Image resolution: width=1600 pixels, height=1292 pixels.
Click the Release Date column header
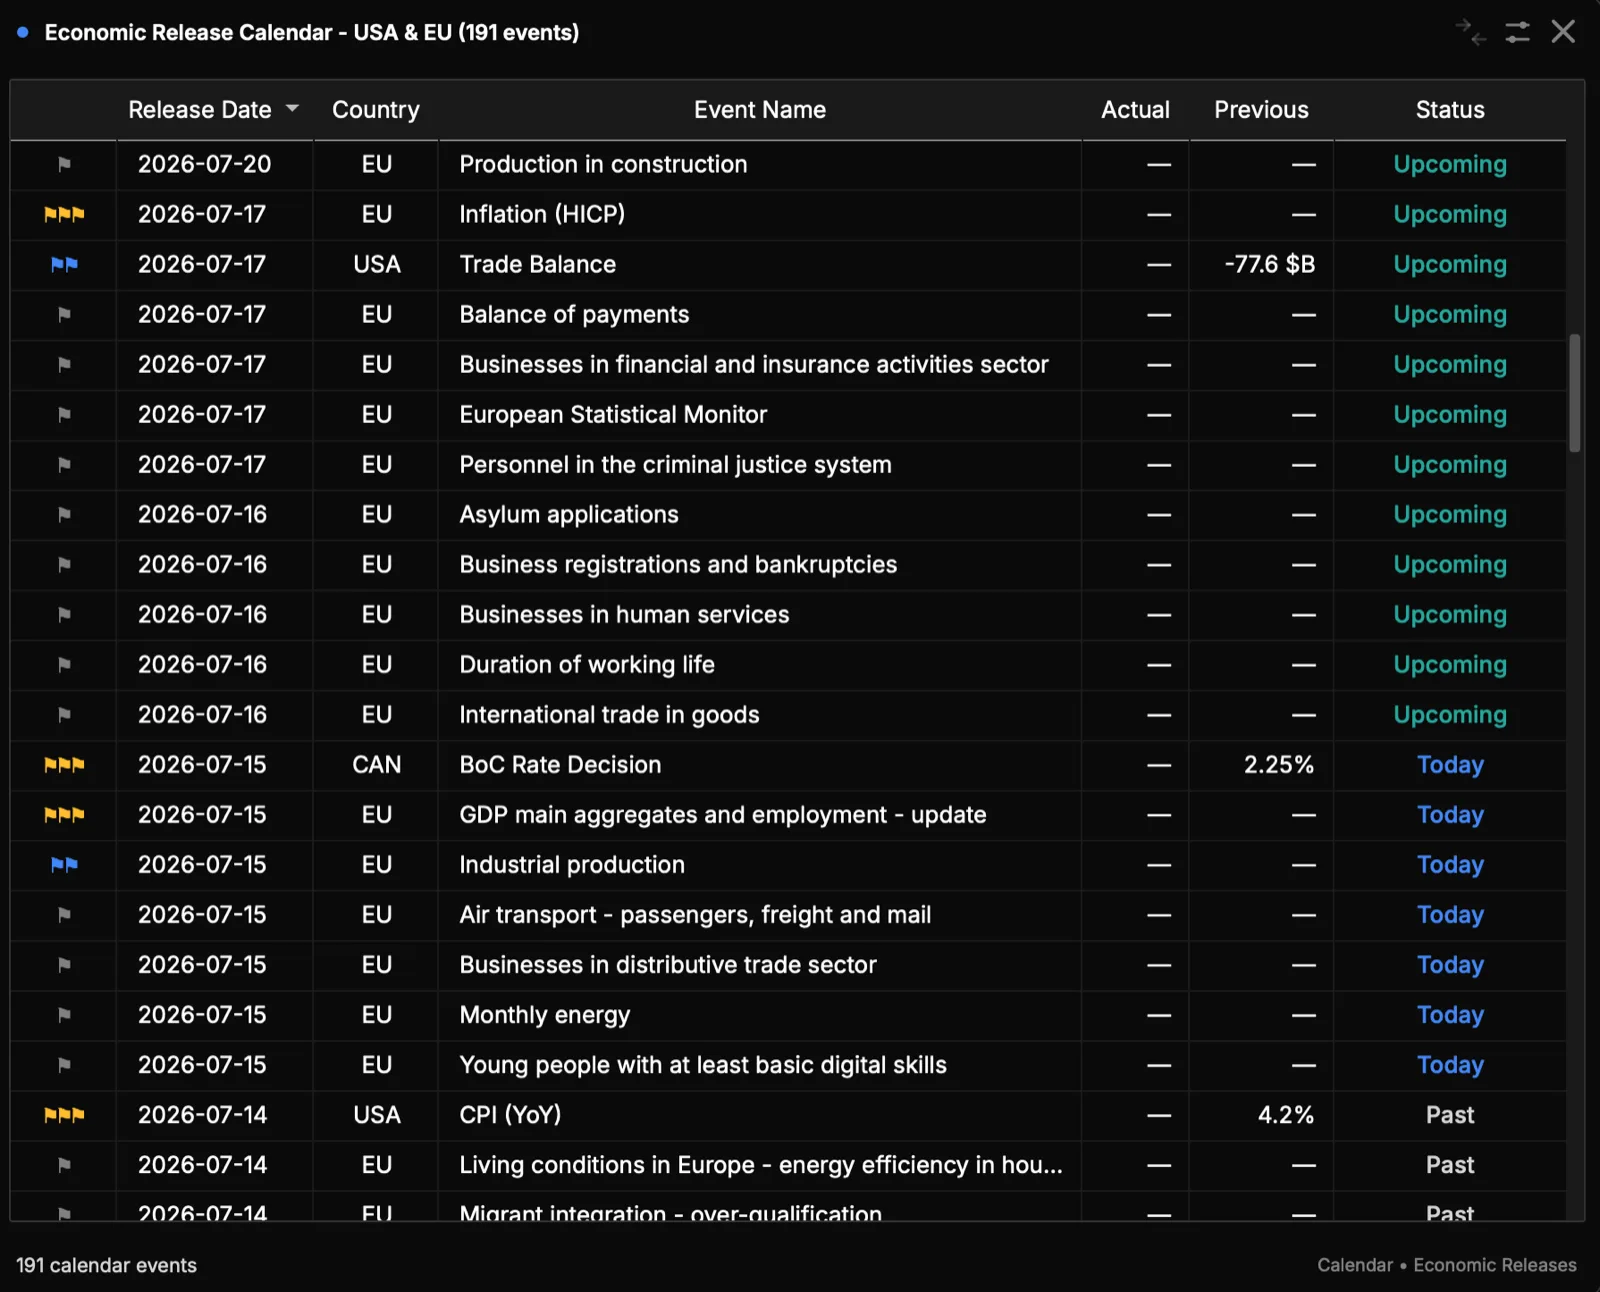point(199,110)
